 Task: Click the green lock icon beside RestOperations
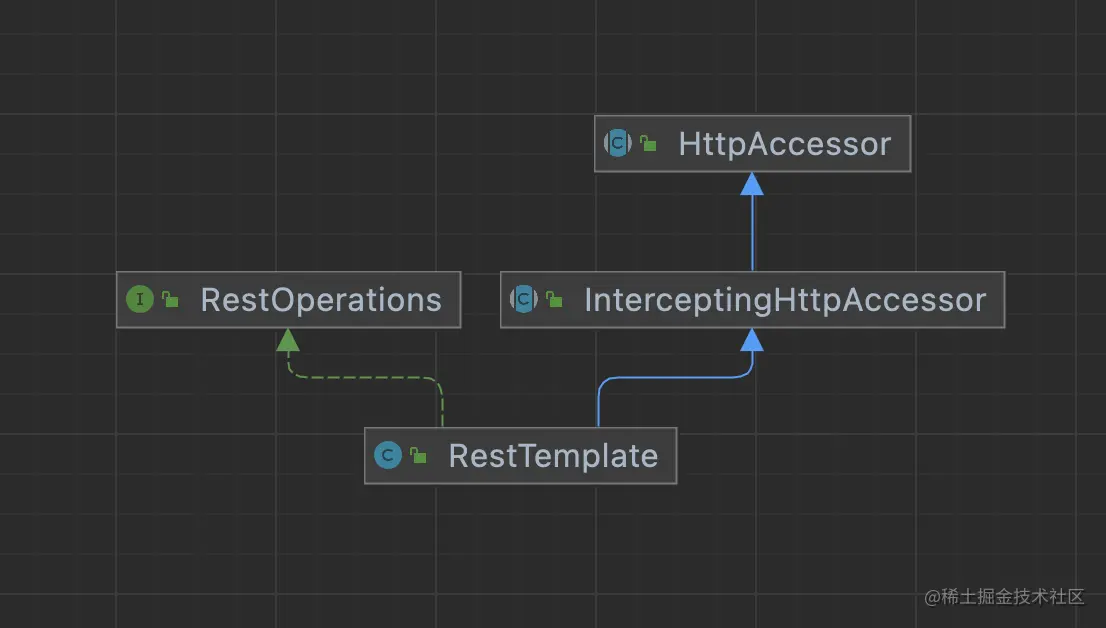(171, 299)
